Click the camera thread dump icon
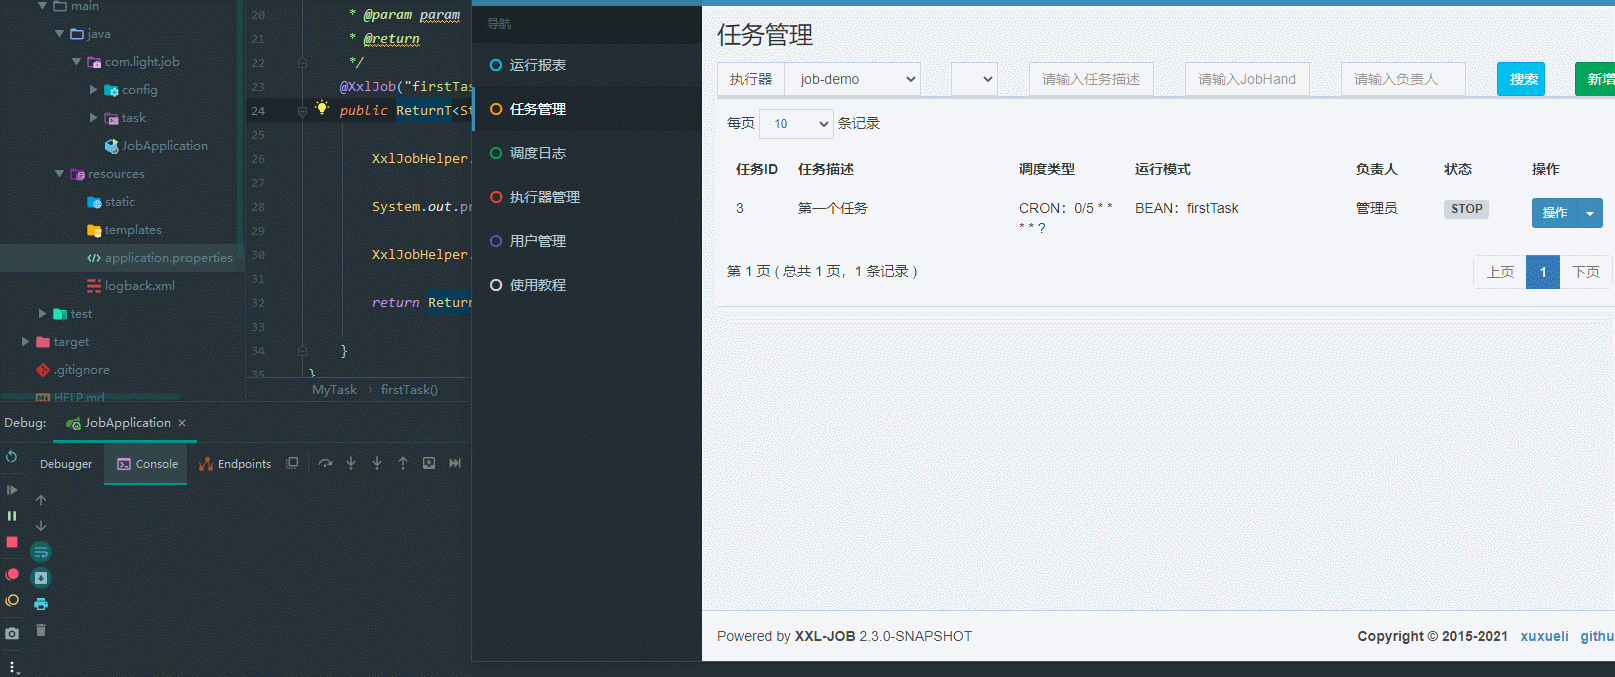This screenshot has width=1615, height=677. point(12,633)
